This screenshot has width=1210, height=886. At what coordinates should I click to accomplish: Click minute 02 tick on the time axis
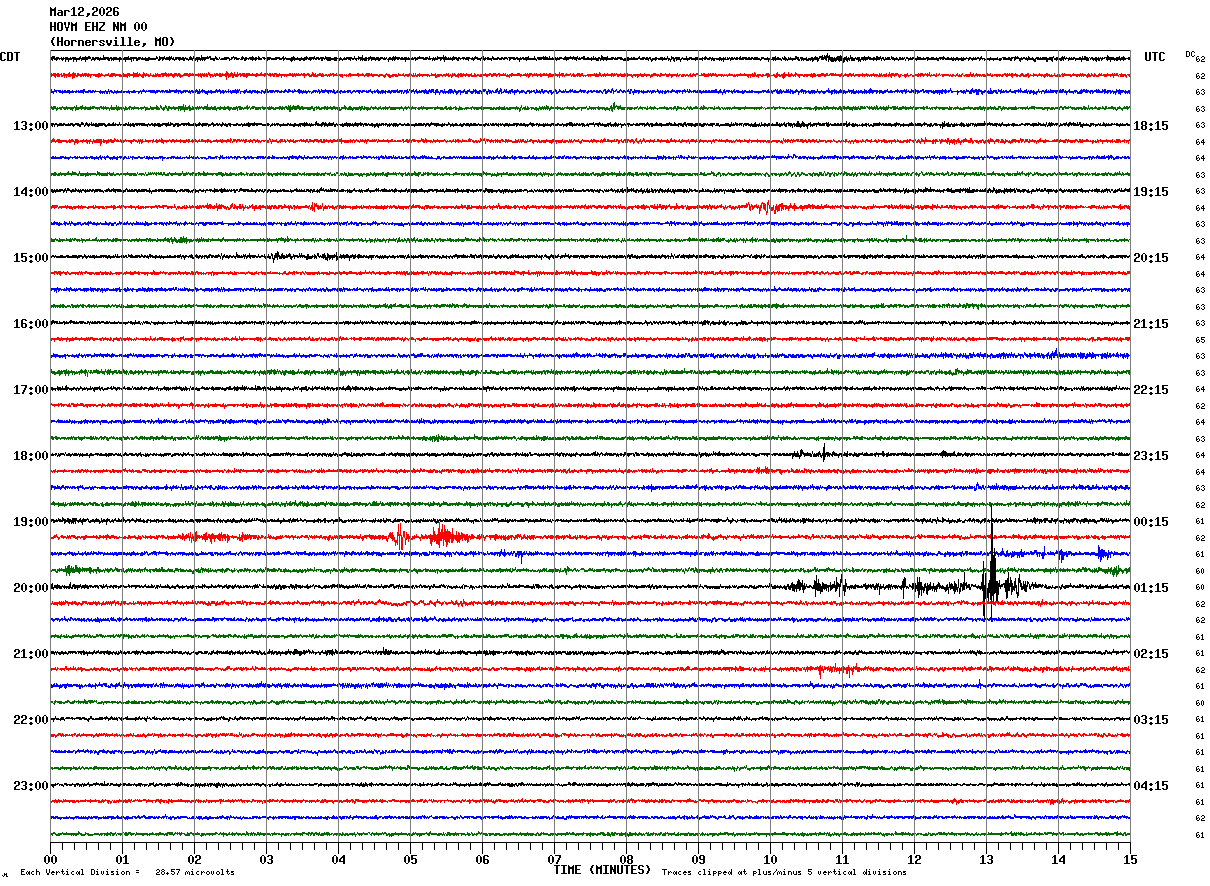(194, 859)
